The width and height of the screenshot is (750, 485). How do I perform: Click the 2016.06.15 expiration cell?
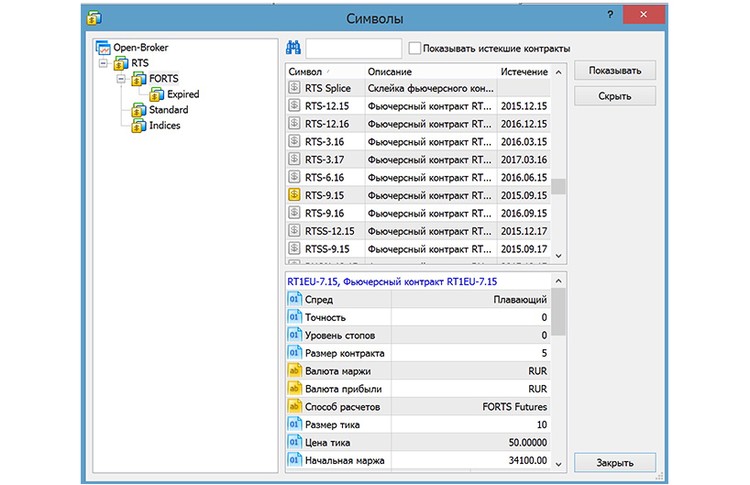[524, 177]
